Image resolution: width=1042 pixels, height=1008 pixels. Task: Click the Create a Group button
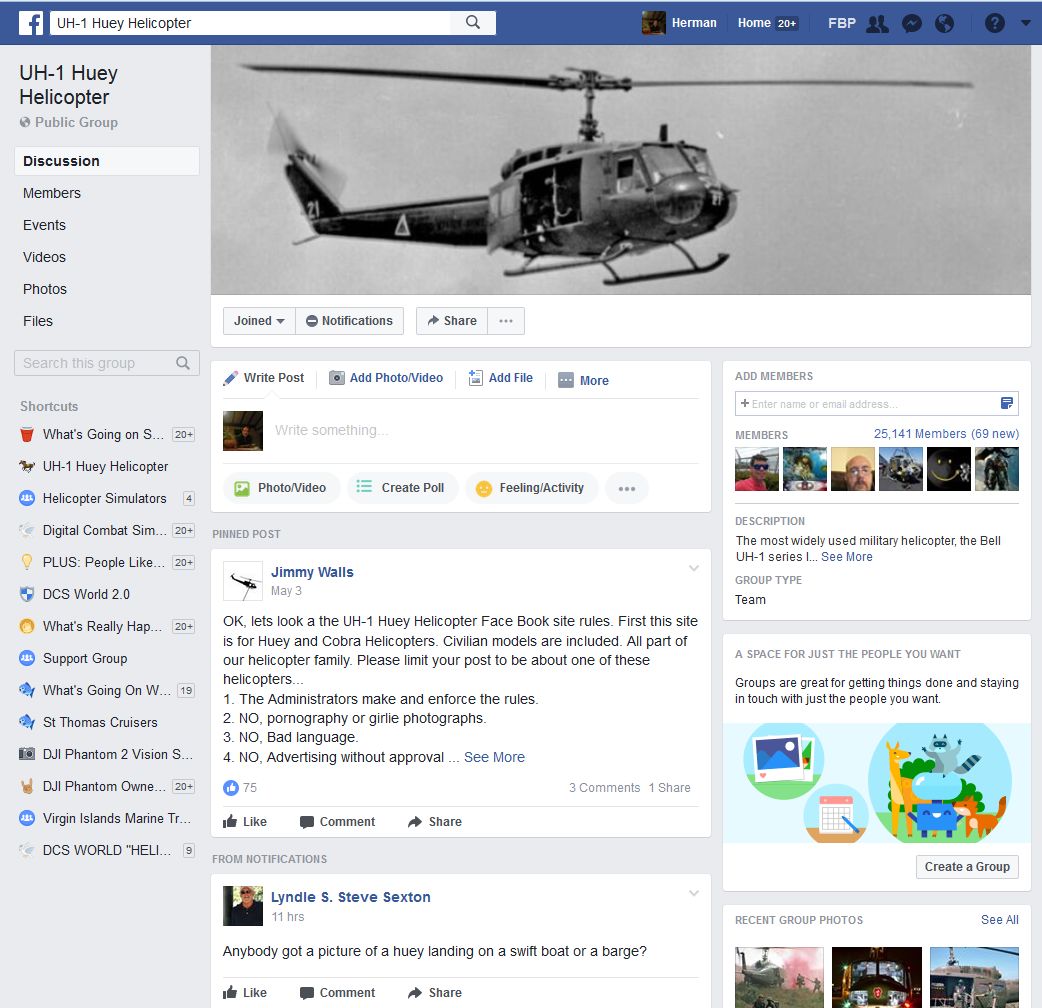click(967, 866)
